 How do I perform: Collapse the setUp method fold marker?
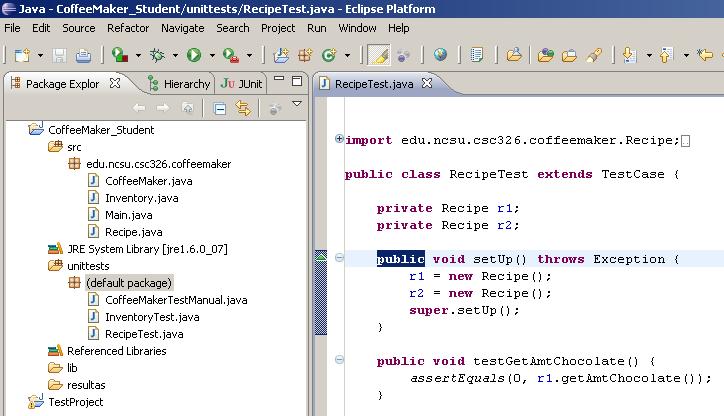coord(340,259)
